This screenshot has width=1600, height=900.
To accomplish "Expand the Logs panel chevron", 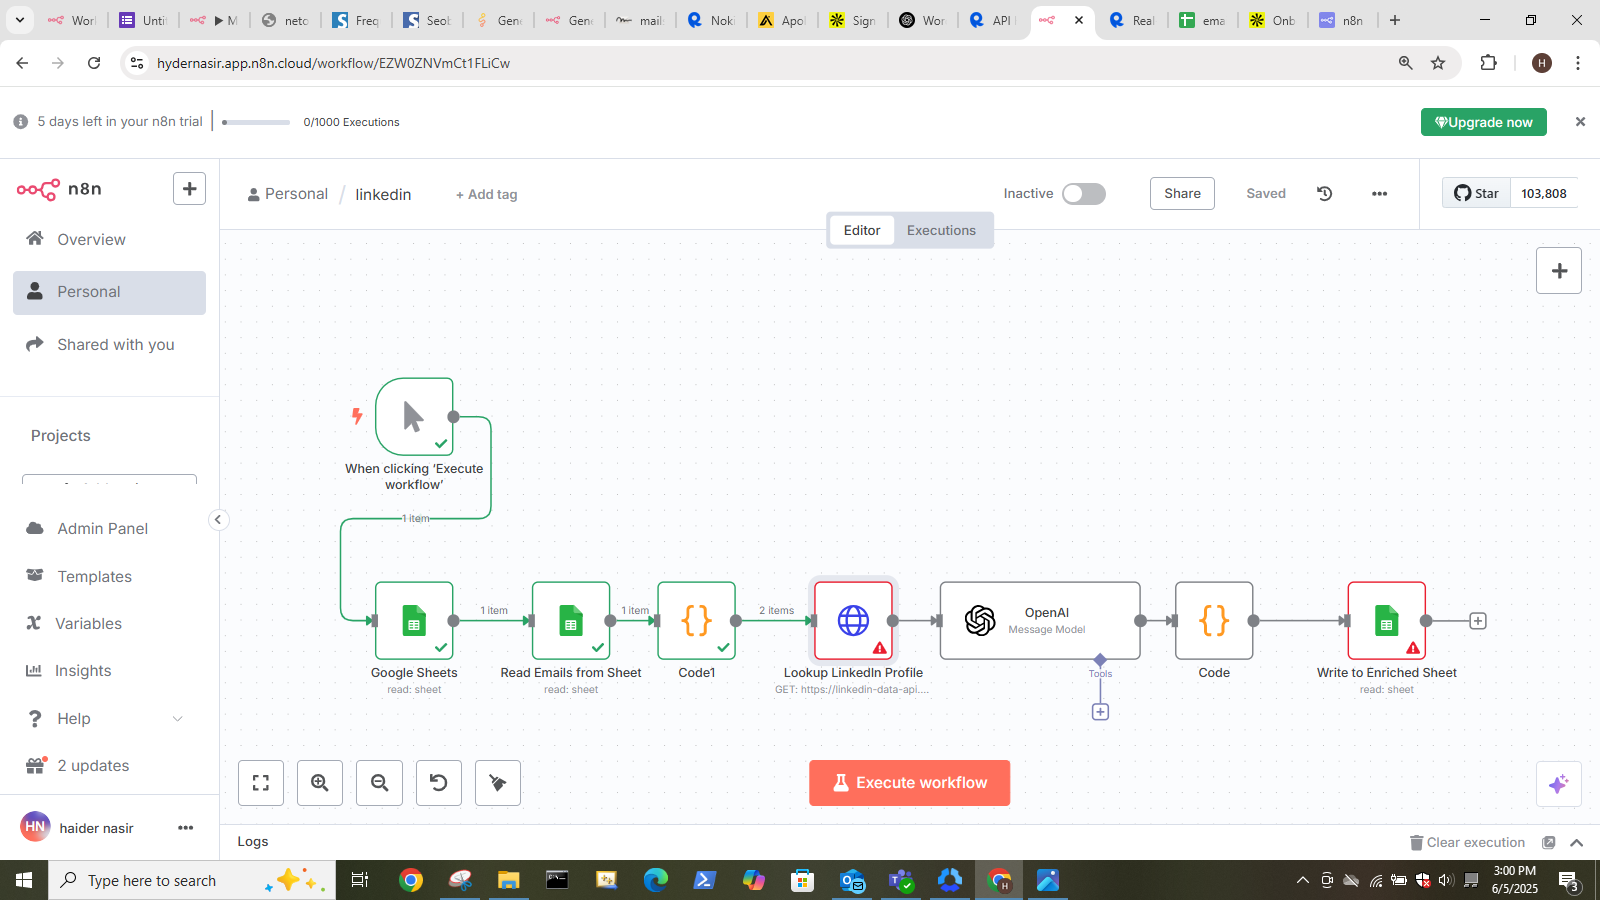I will tap(1577, 843).
